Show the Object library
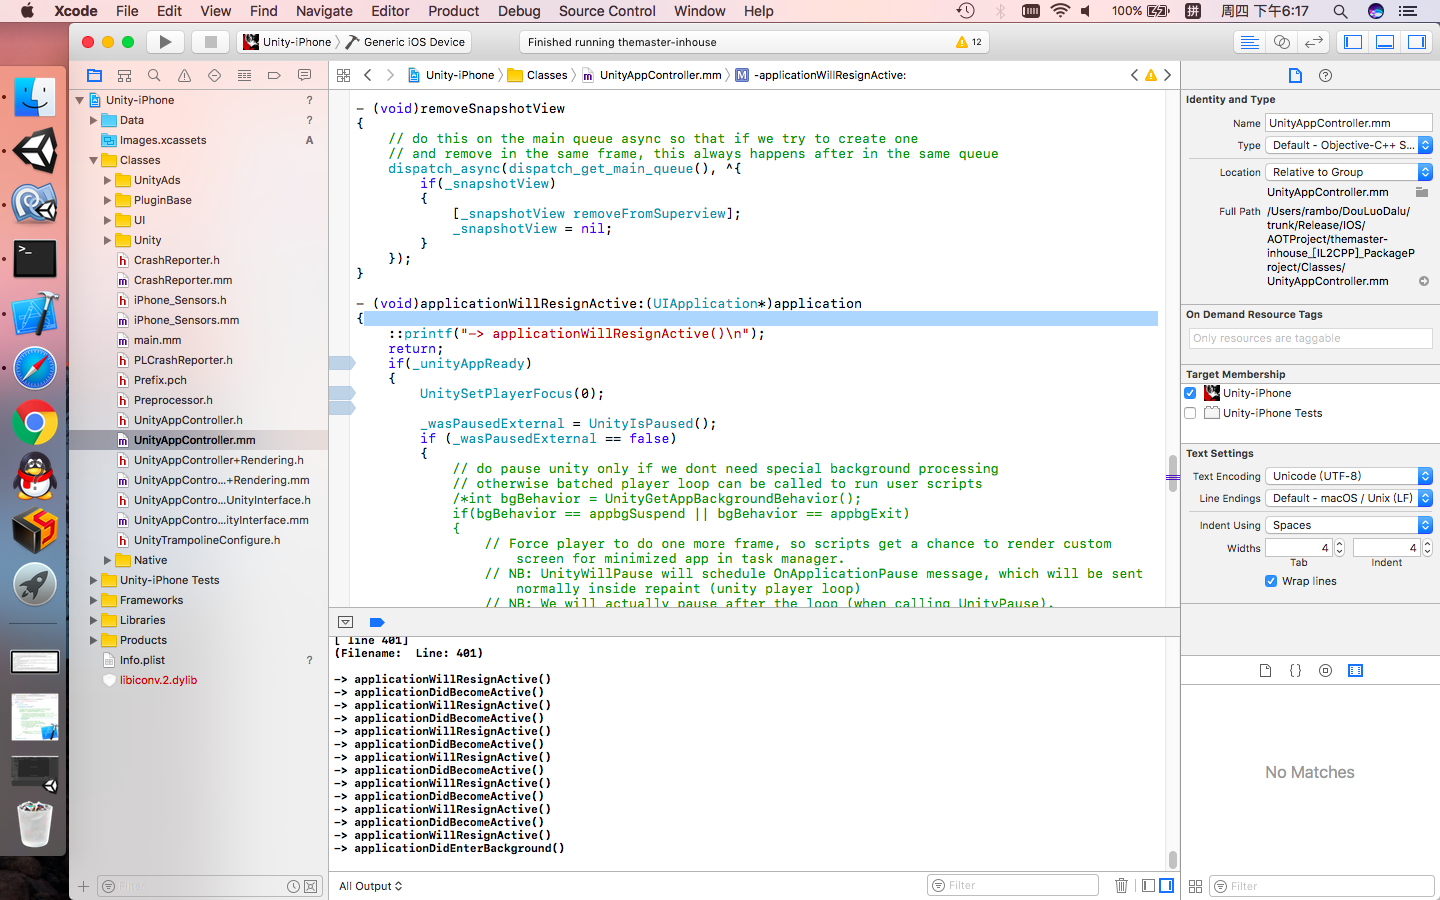This screenshot has width=1440, height=900. point(1325,671)
